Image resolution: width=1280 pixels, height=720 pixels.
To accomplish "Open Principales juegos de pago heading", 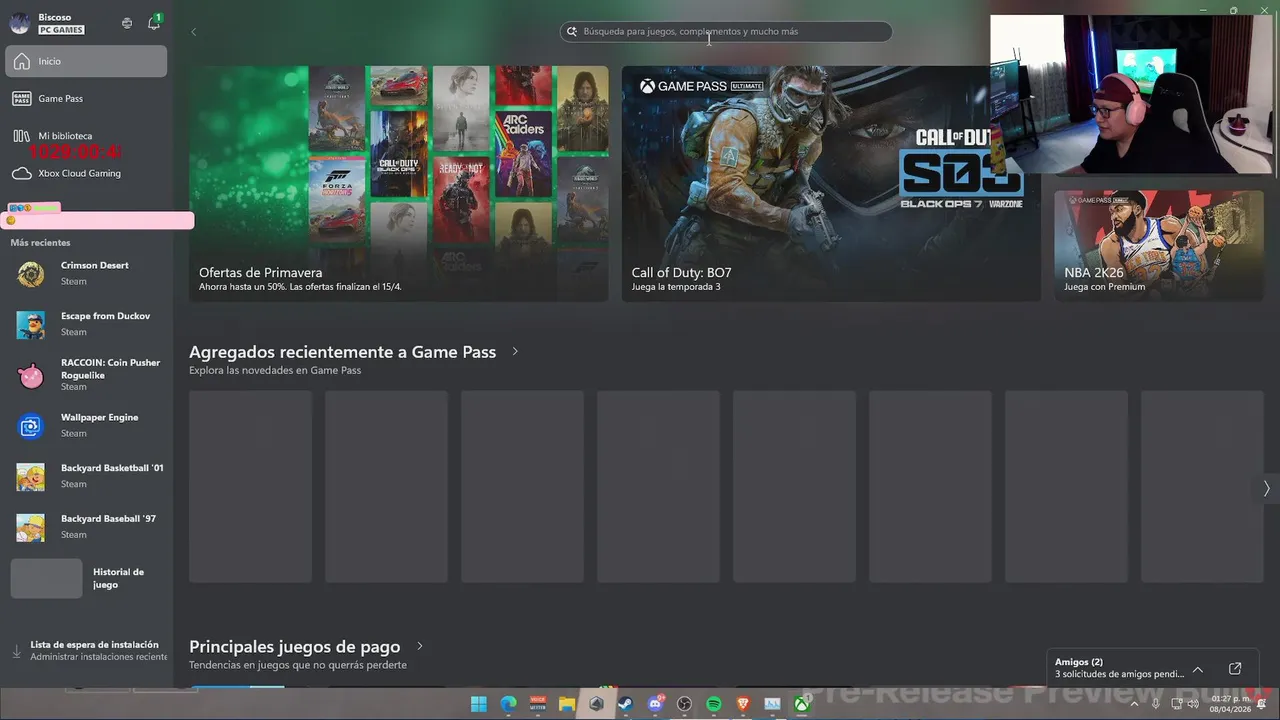I will (x=294, y=647).
